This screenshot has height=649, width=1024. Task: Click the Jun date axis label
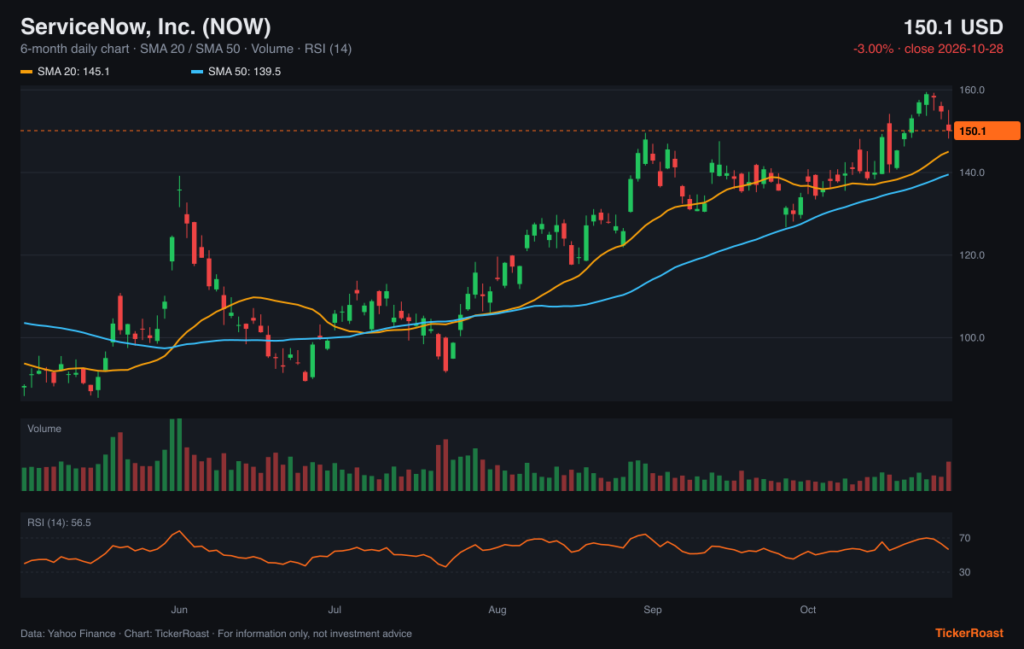pos(179,610)
